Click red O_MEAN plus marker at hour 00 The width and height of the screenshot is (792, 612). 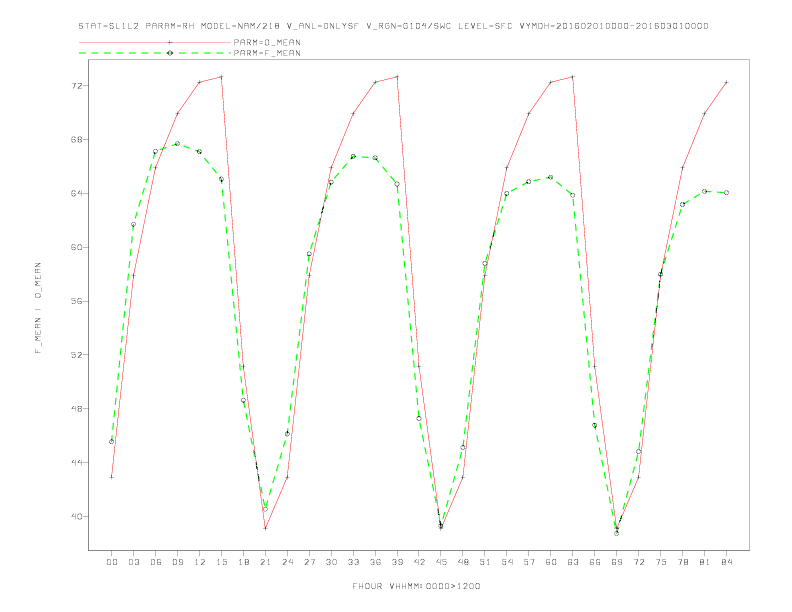(x=112, y=477)
